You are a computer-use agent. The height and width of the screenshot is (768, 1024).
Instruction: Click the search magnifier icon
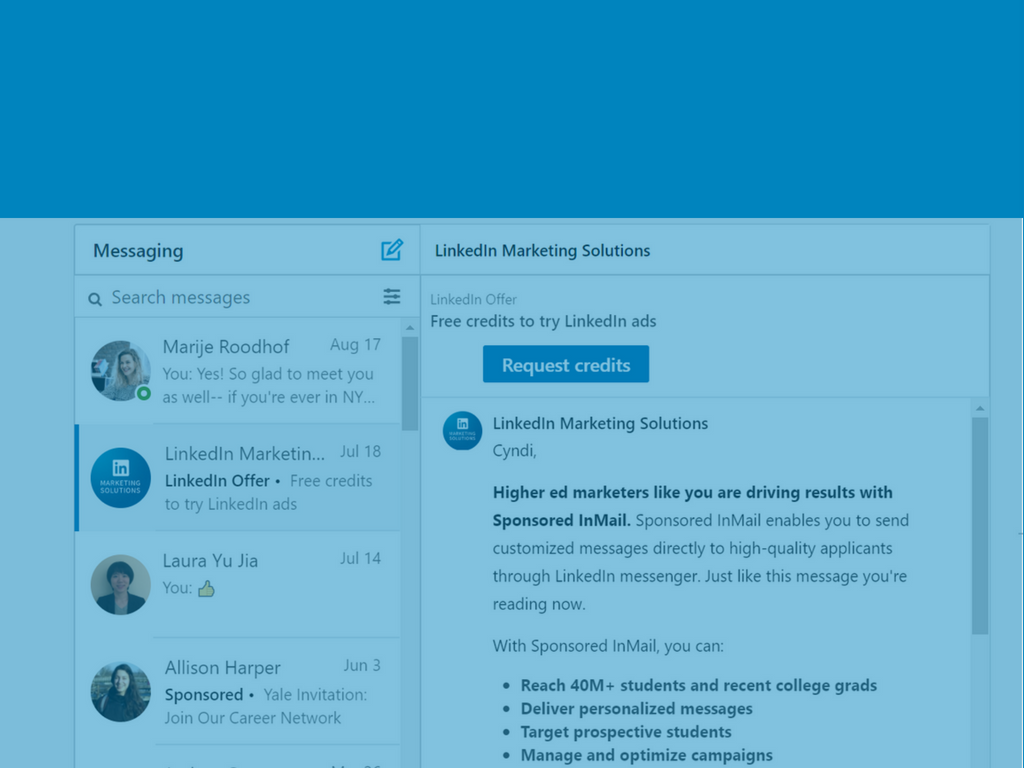[x=95, y=299]
